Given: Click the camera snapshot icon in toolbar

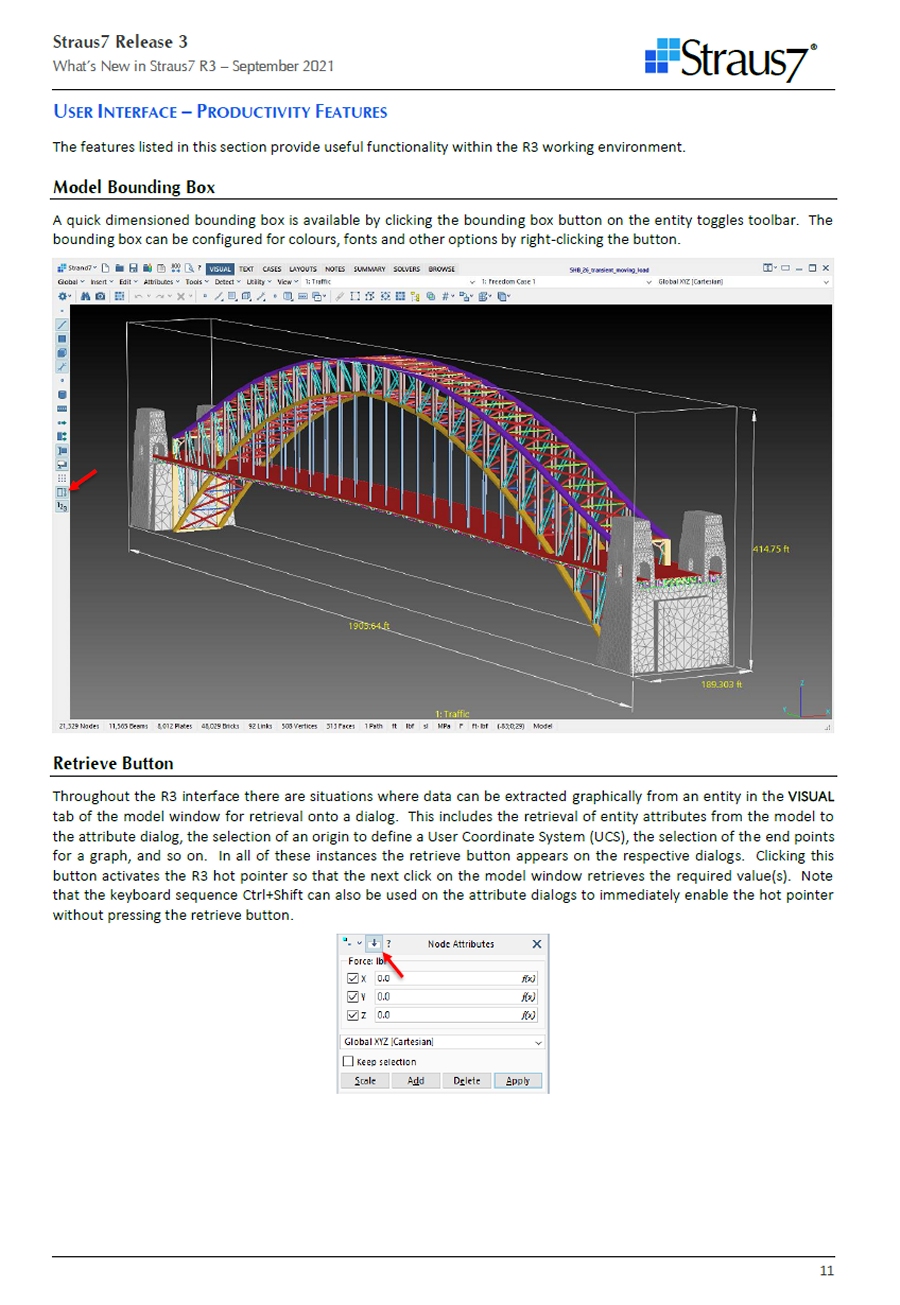Looking at the screenshot, I should coord(100,296).
